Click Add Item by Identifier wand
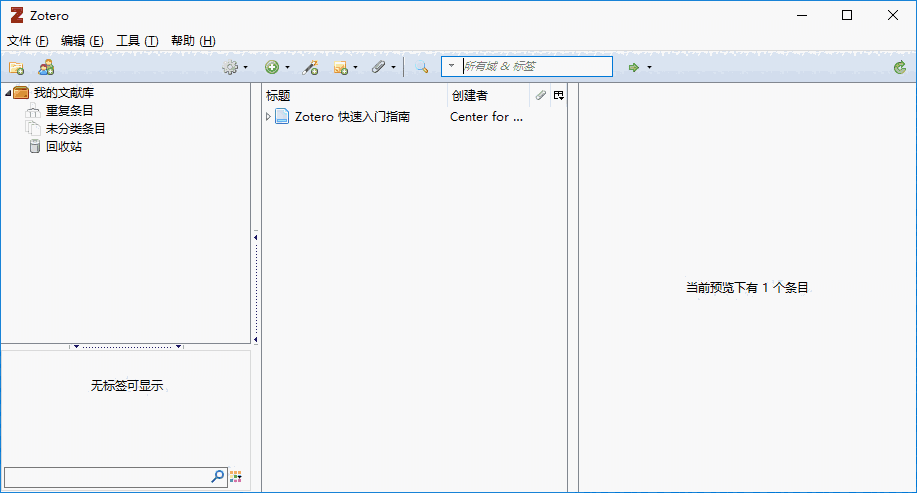The image size is (917, 493). [x=310, y=68]
